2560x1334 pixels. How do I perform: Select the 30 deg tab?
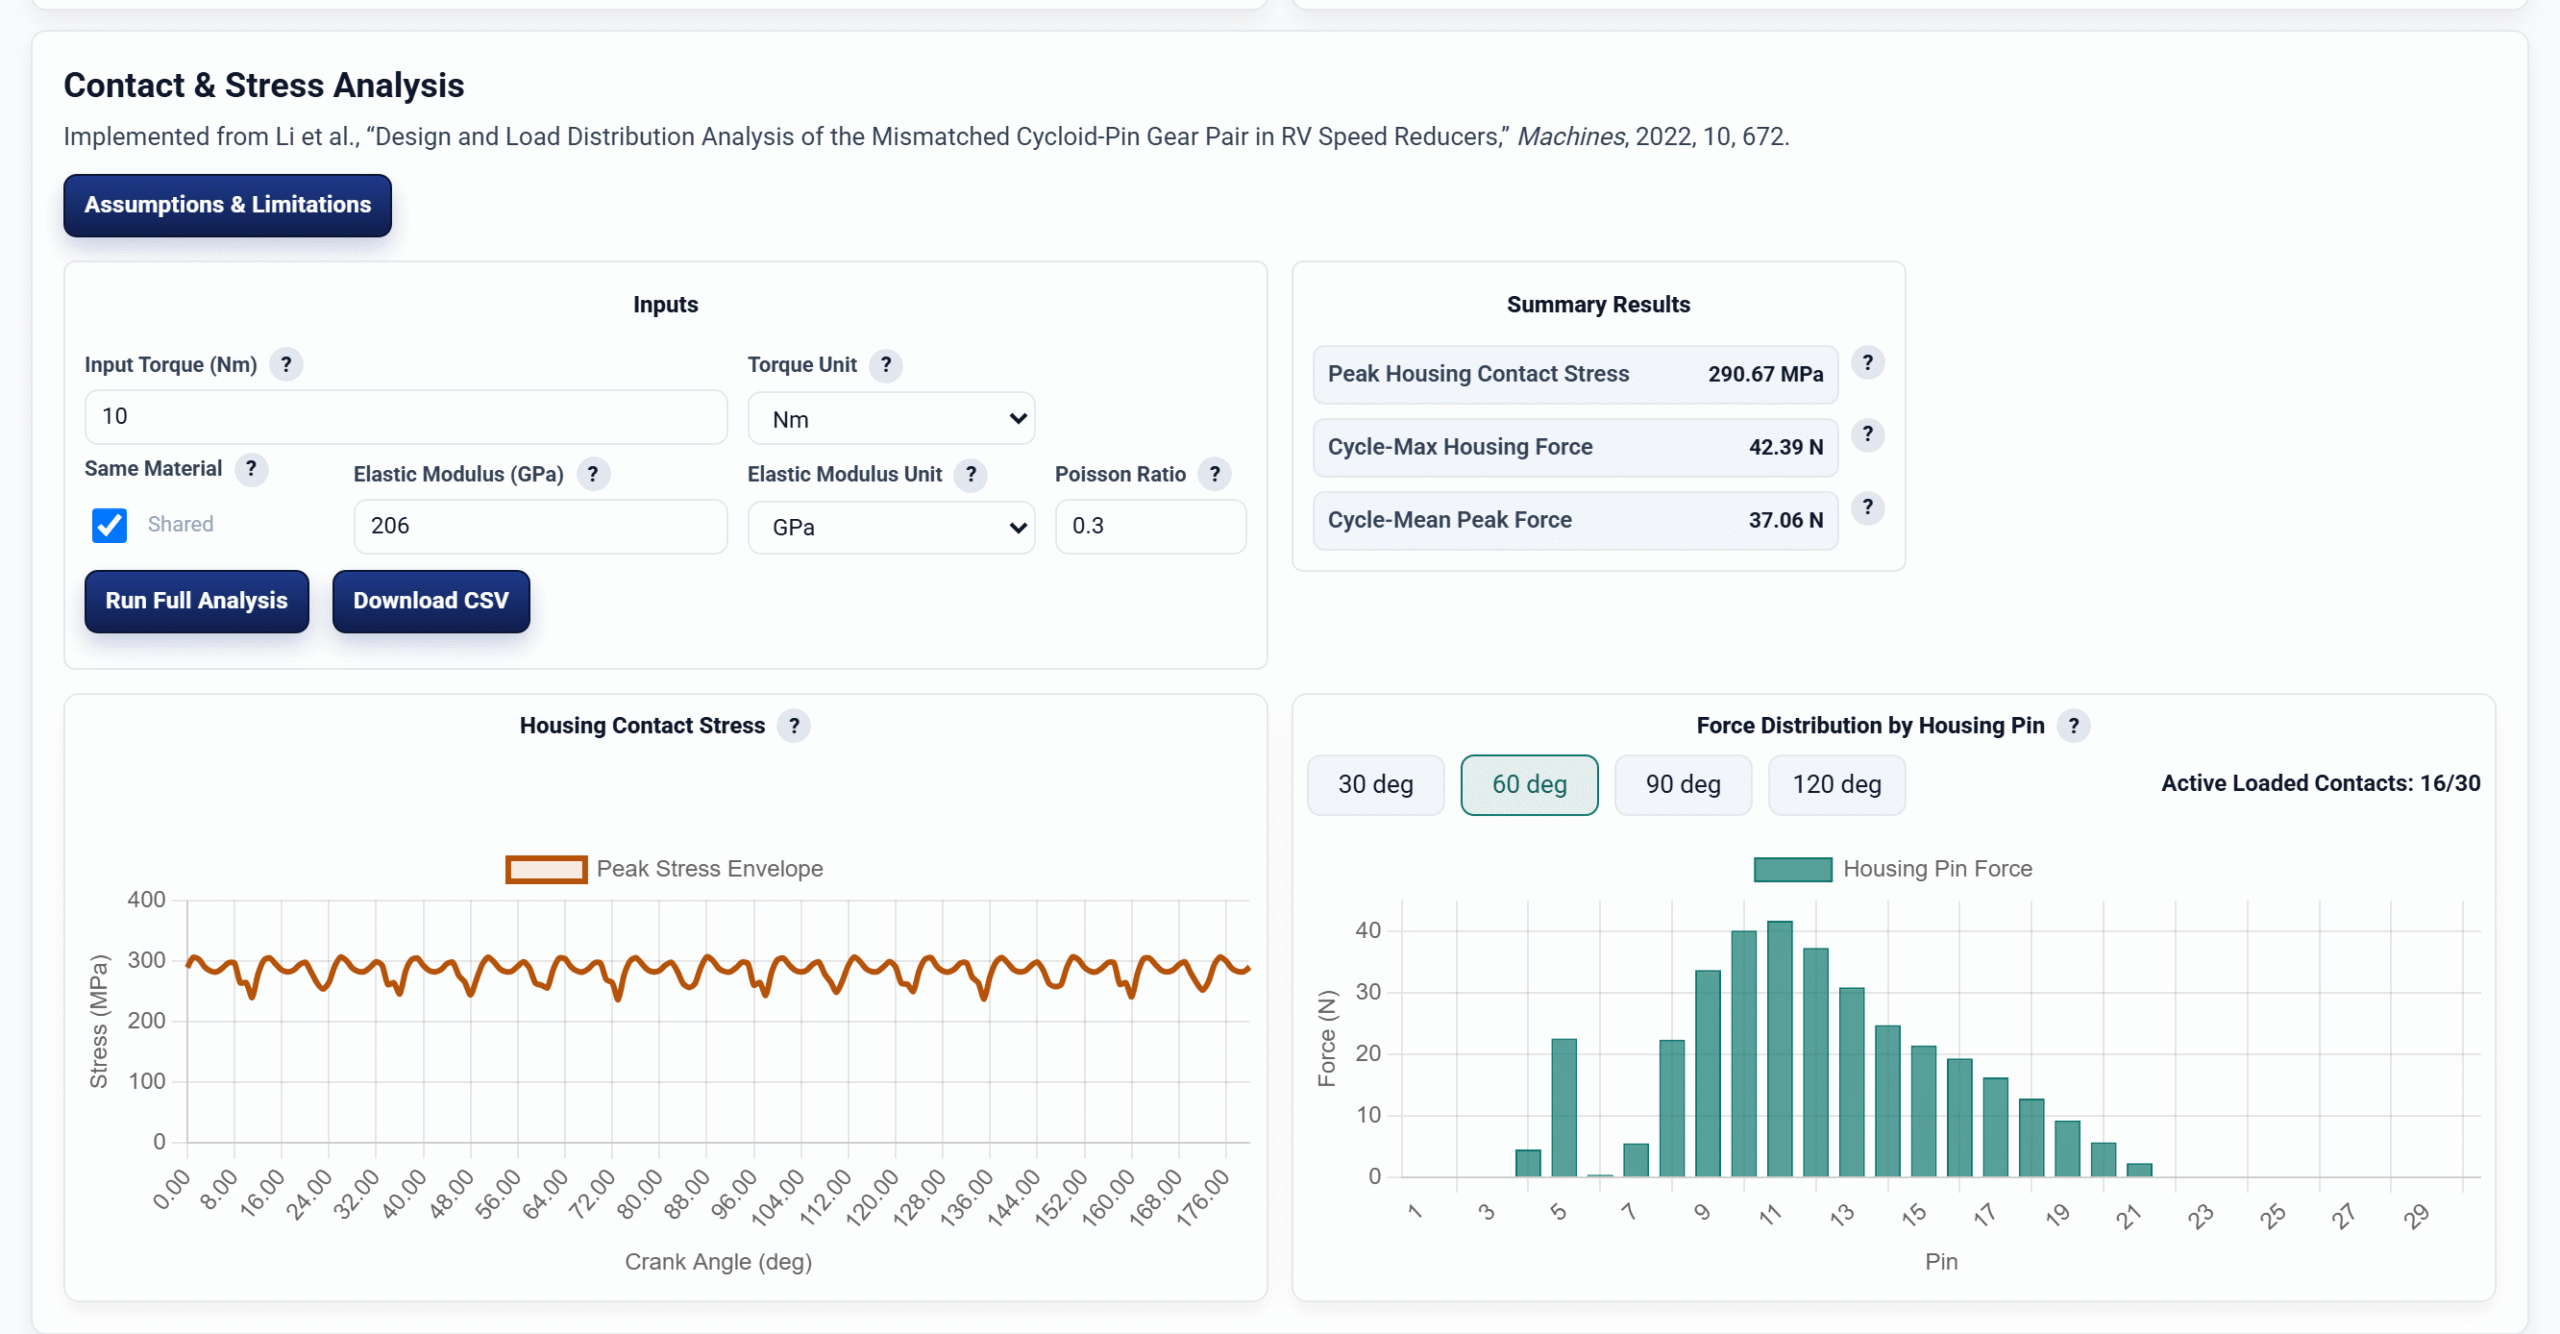coord(1375,785)
